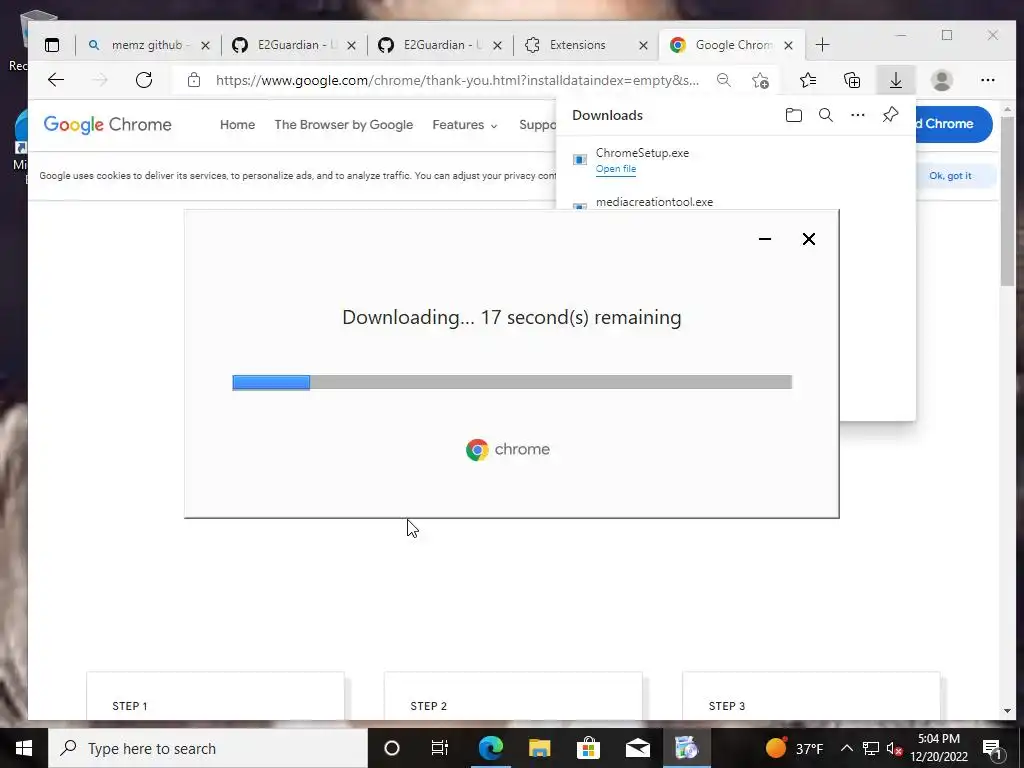1024x768 pixels.
Task: Open the Windows Start menu
Action: click(24, 748)
